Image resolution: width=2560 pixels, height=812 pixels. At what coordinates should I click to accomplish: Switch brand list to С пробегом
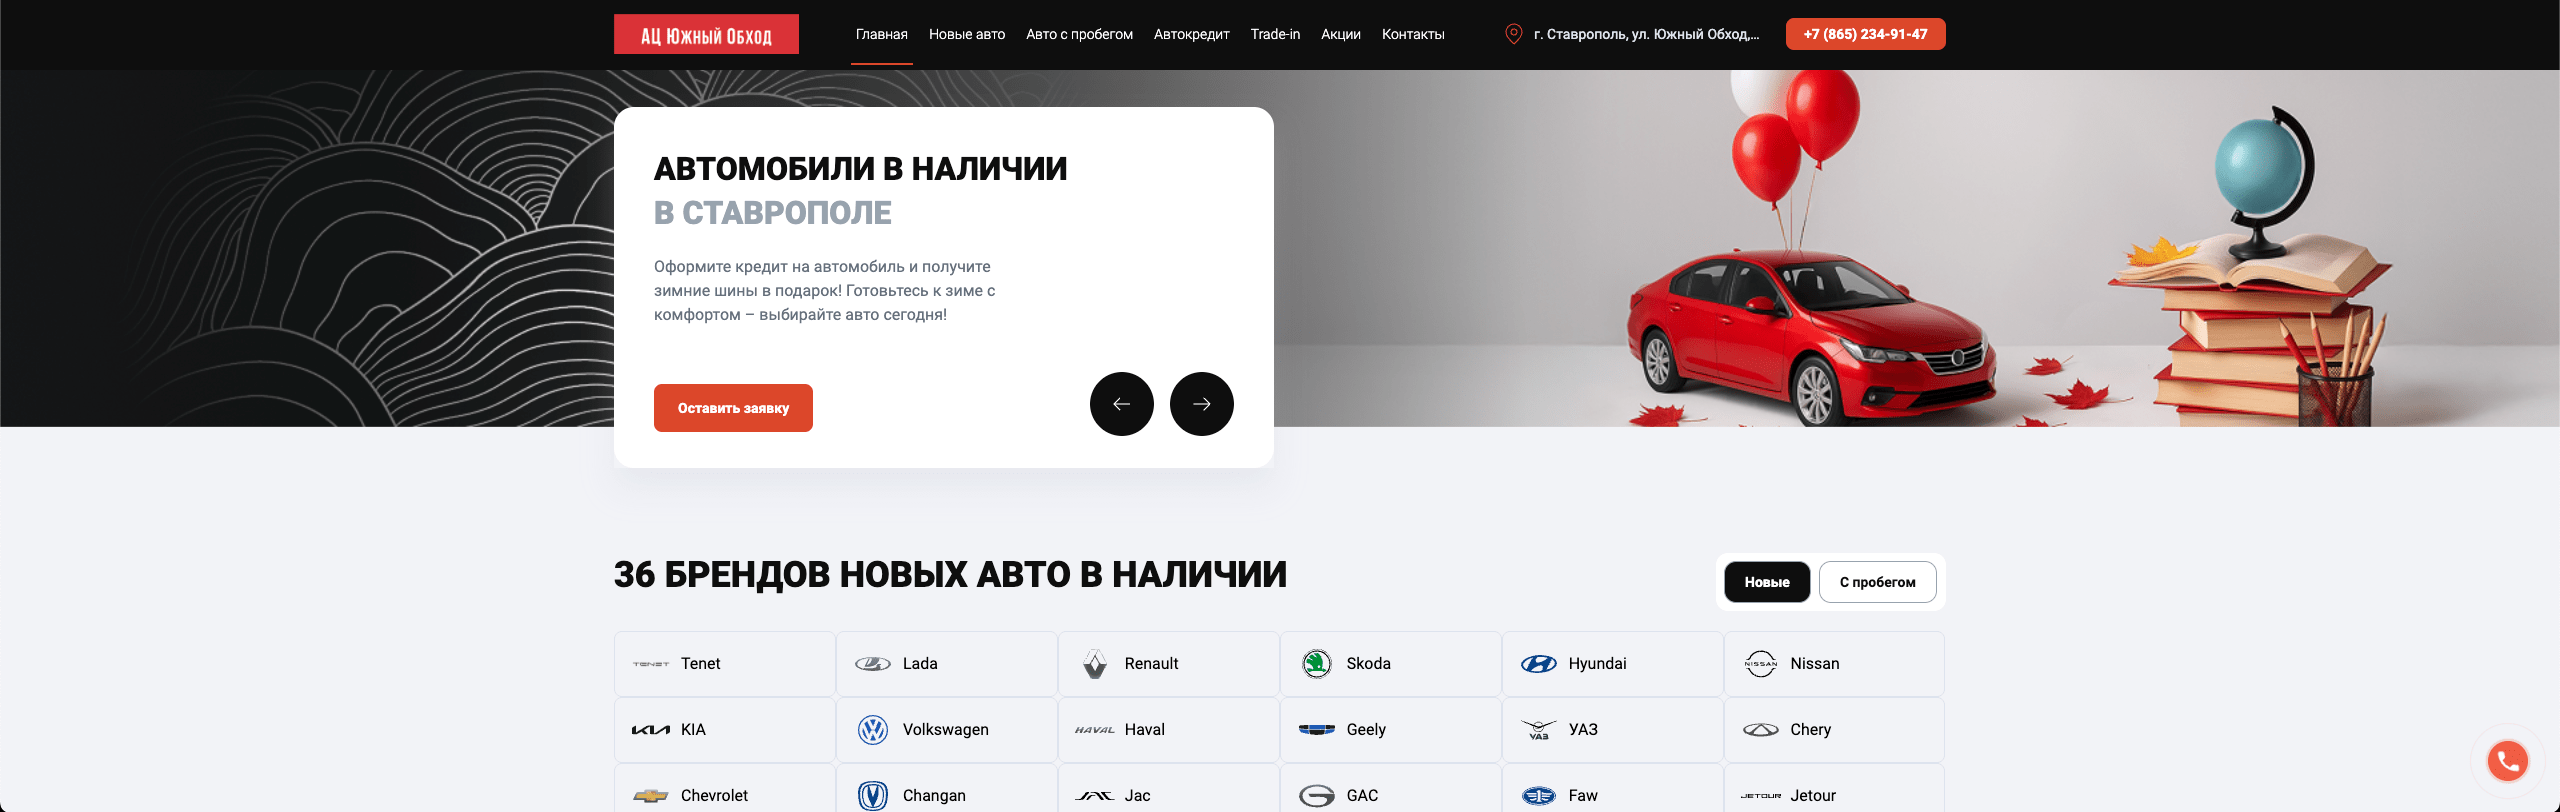coord(1877,582)
